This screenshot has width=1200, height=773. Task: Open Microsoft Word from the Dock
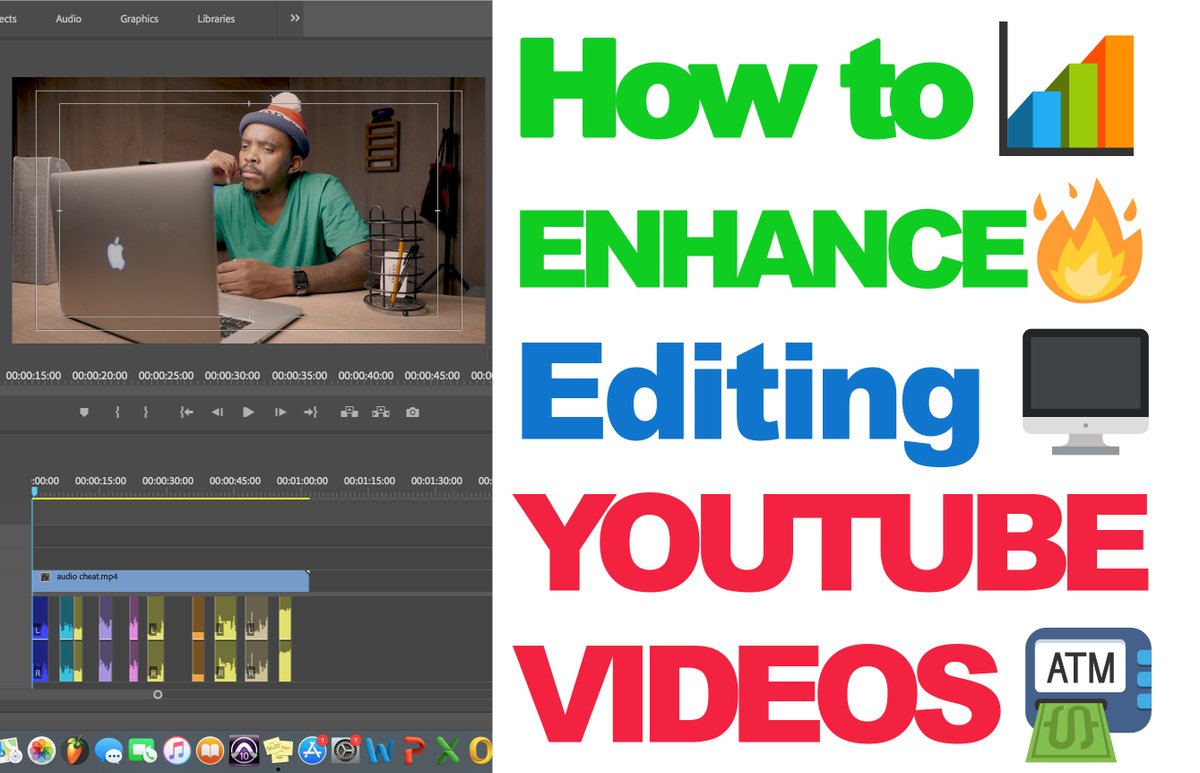[379, 750]
